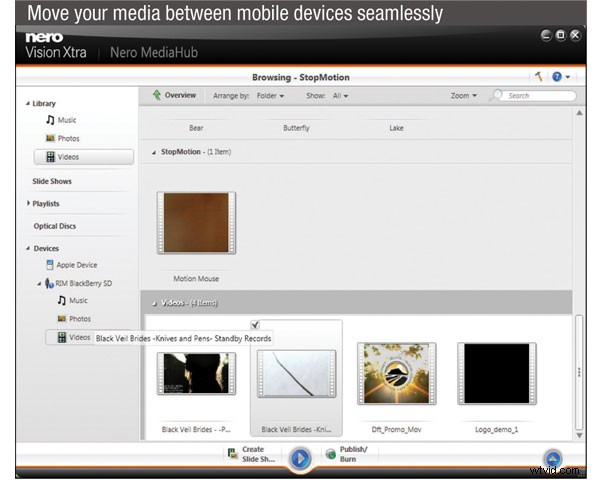This screenshot has height=480, width=600.
Task: Open Slide Shows in sidebar
Action: pyautogui.click(x=52, y=181)
